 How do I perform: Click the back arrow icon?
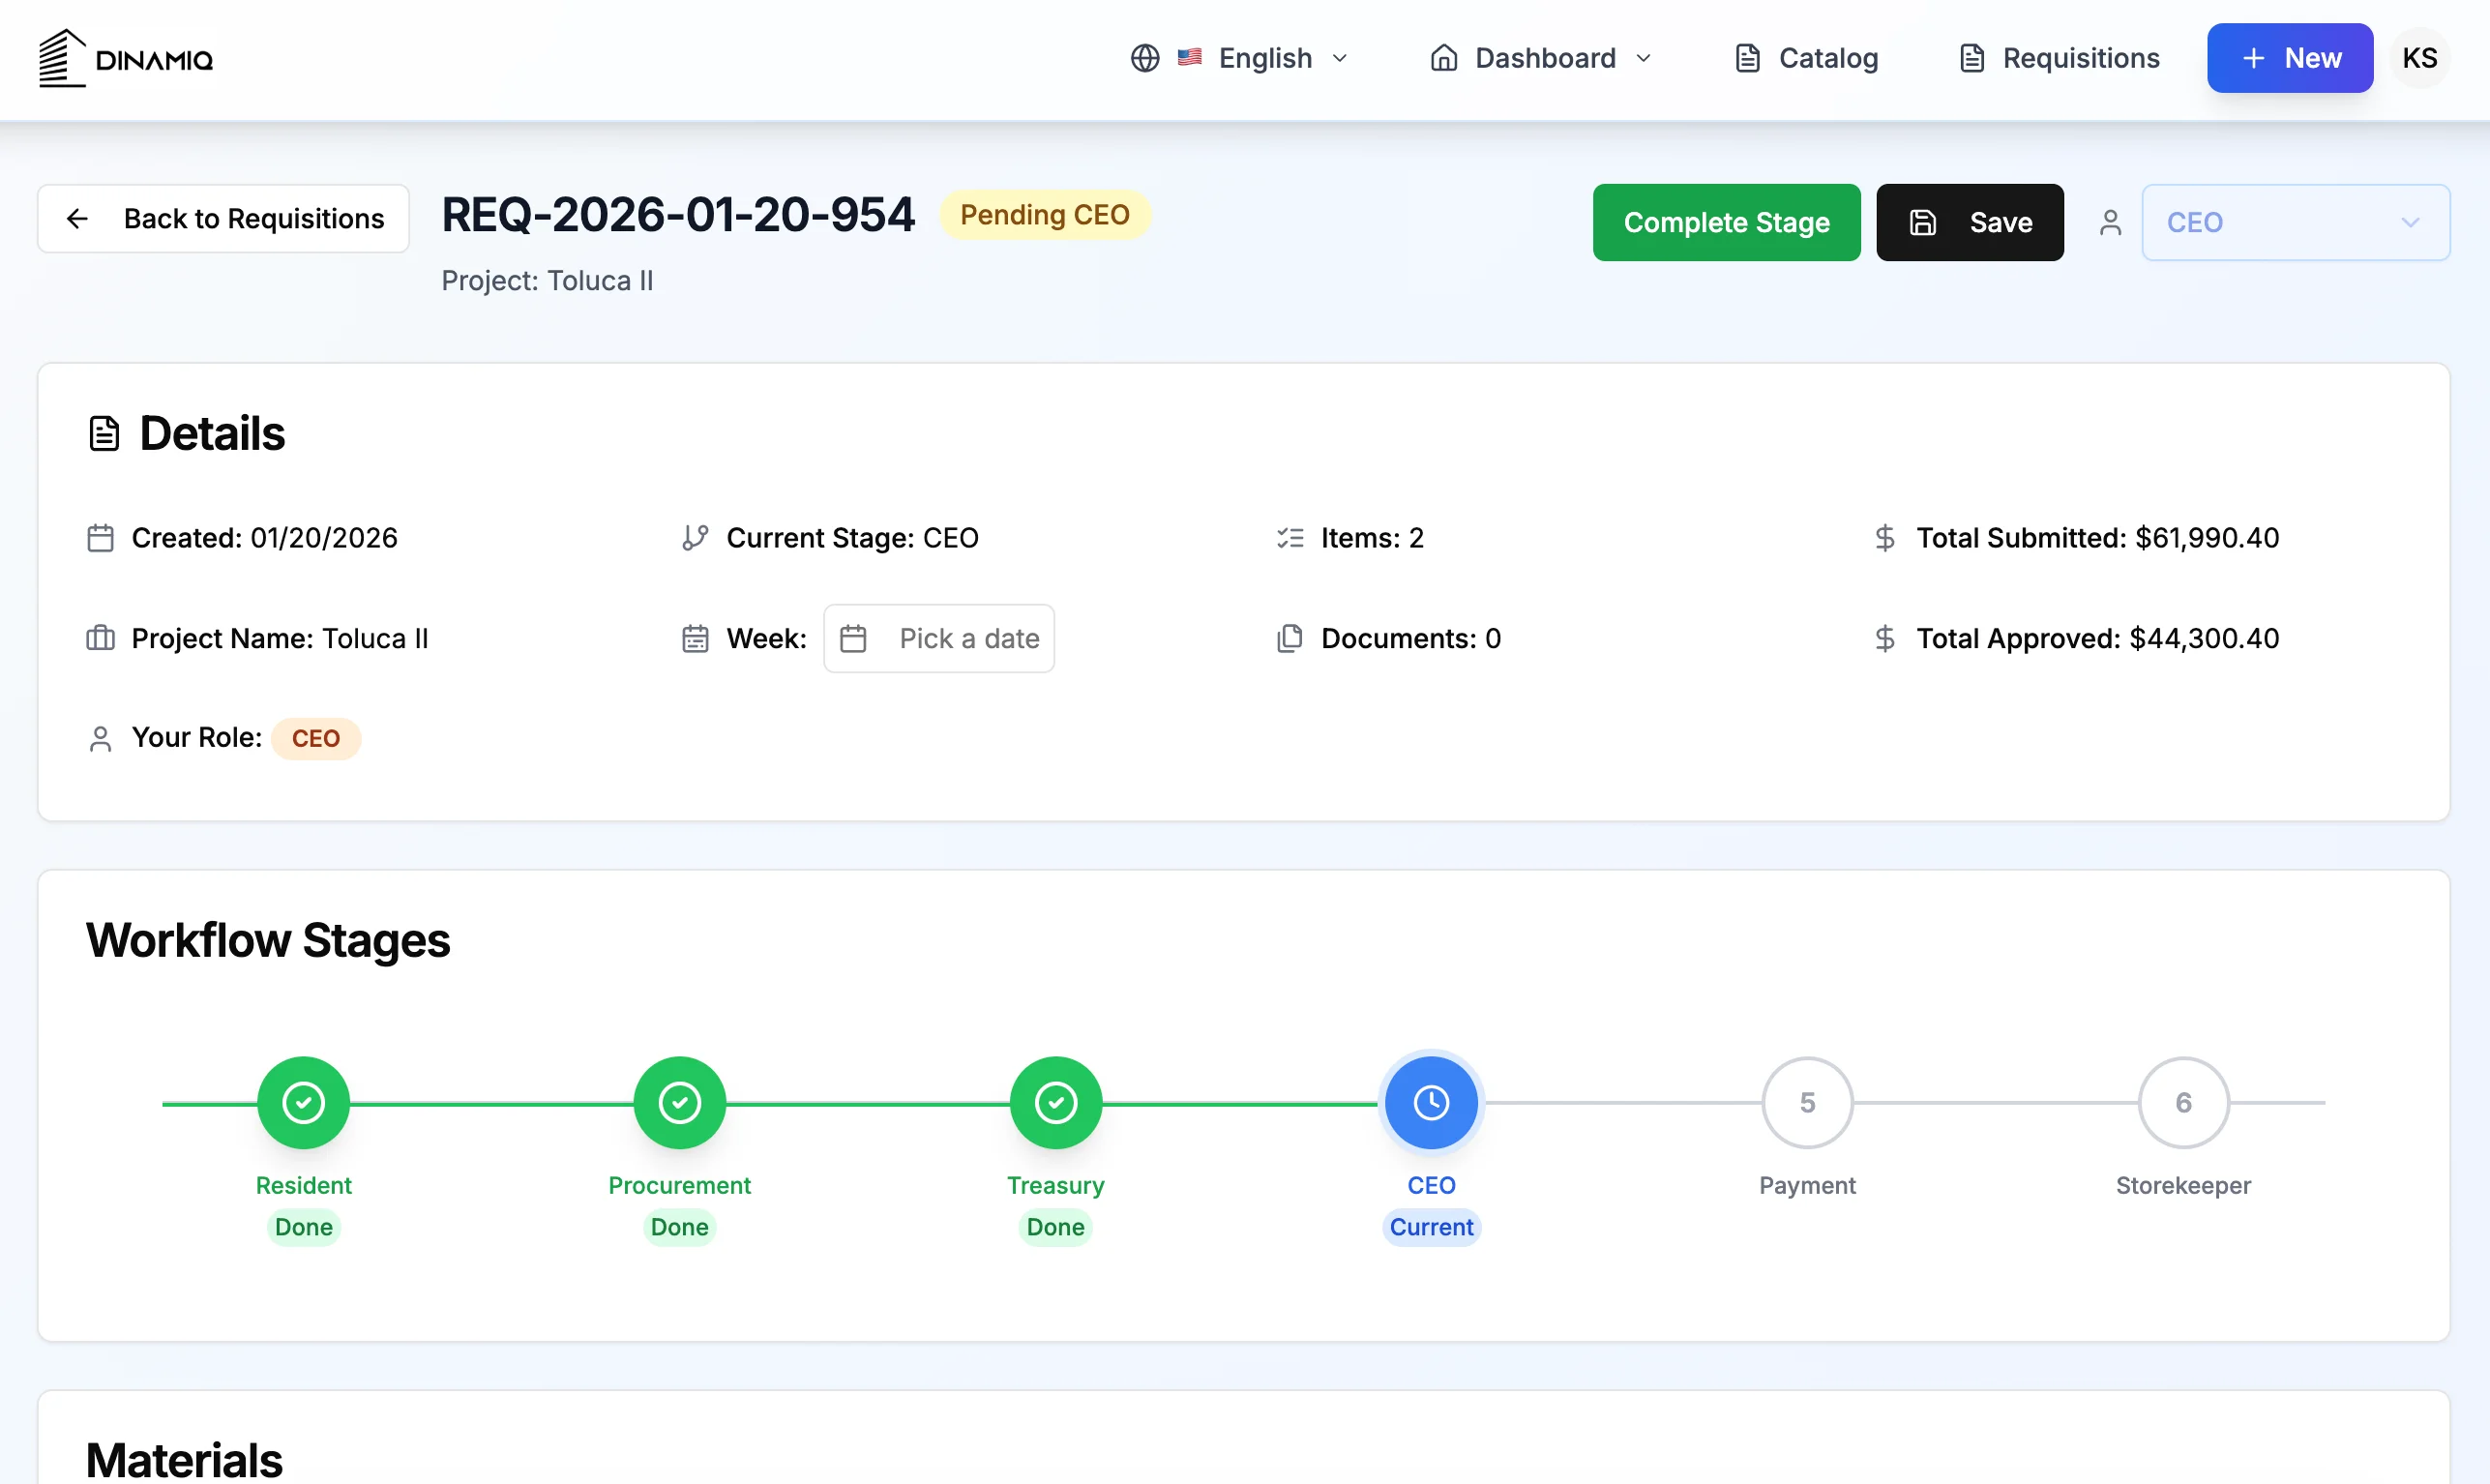click(x=77, y=218)
